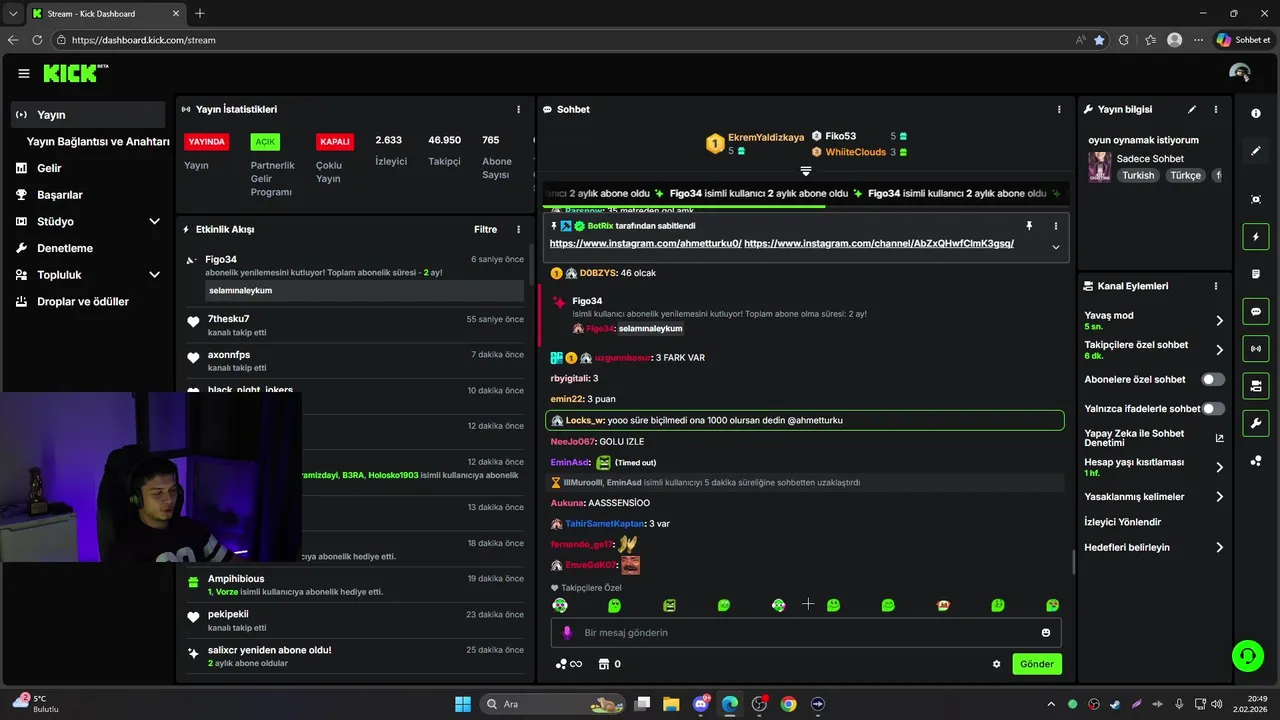
Task: Click the info icon in right sidebar
Action: coord(1256,114)
